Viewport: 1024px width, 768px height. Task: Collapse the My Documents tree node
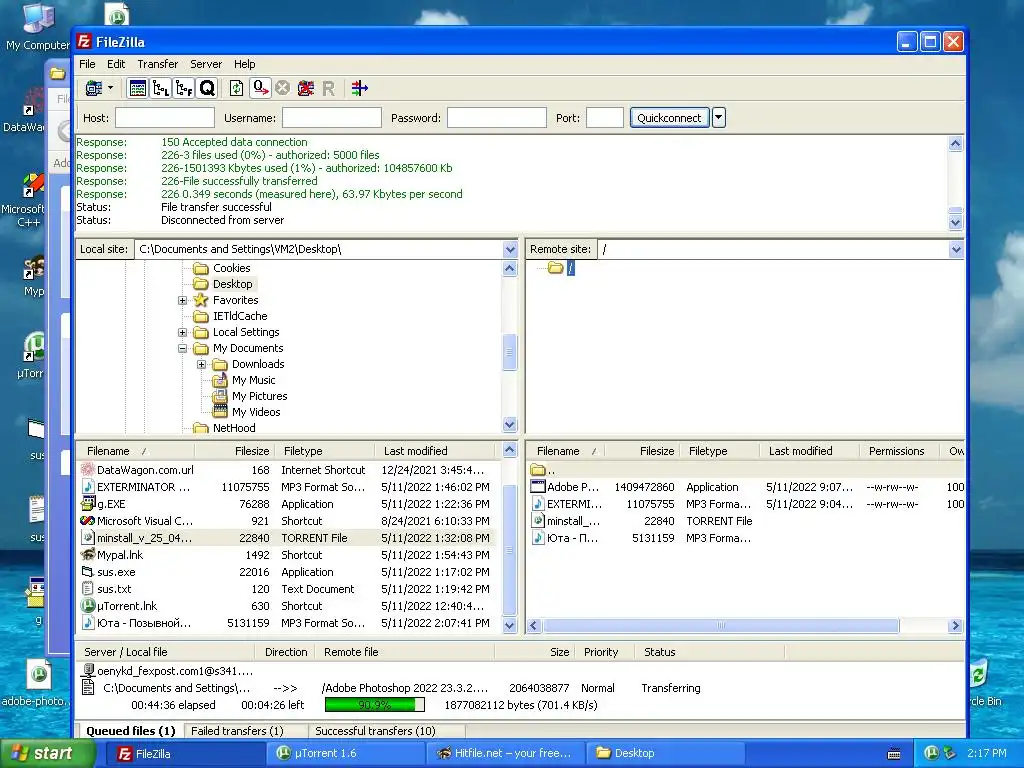click(183, 349)
